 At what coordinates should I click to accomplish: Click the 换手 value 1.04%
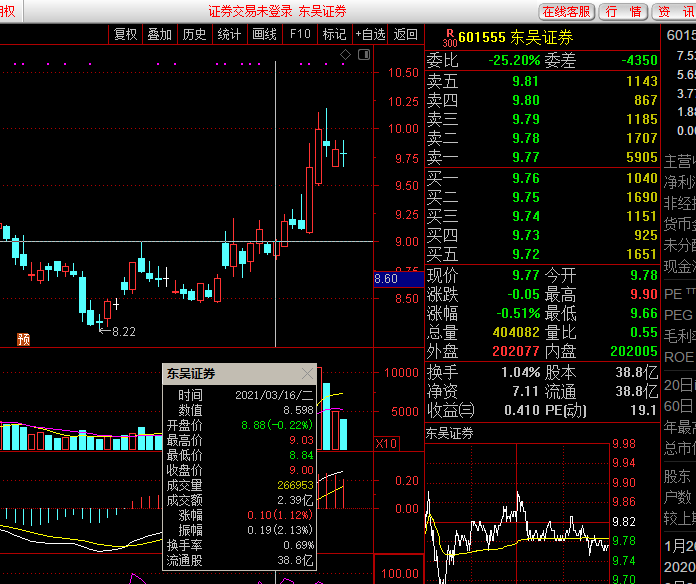(x=521, y=372)
